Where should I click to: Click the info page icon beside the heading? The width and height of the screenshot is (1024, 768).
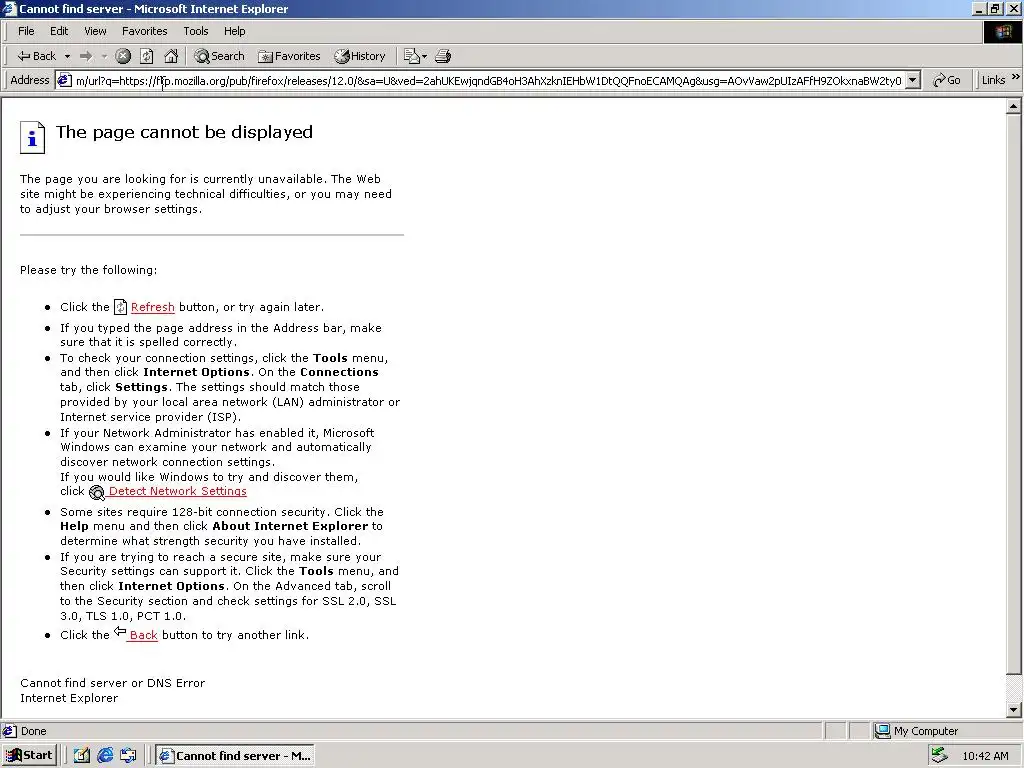tap(32, 137)
